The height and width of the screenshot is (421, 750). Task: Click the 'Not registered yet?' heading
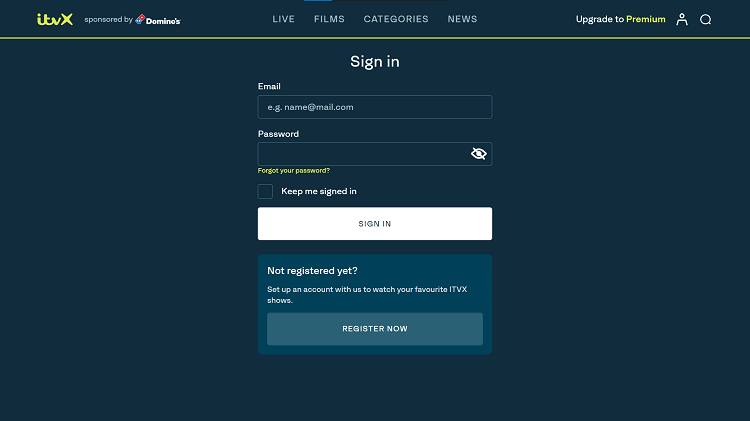(312, 271)
